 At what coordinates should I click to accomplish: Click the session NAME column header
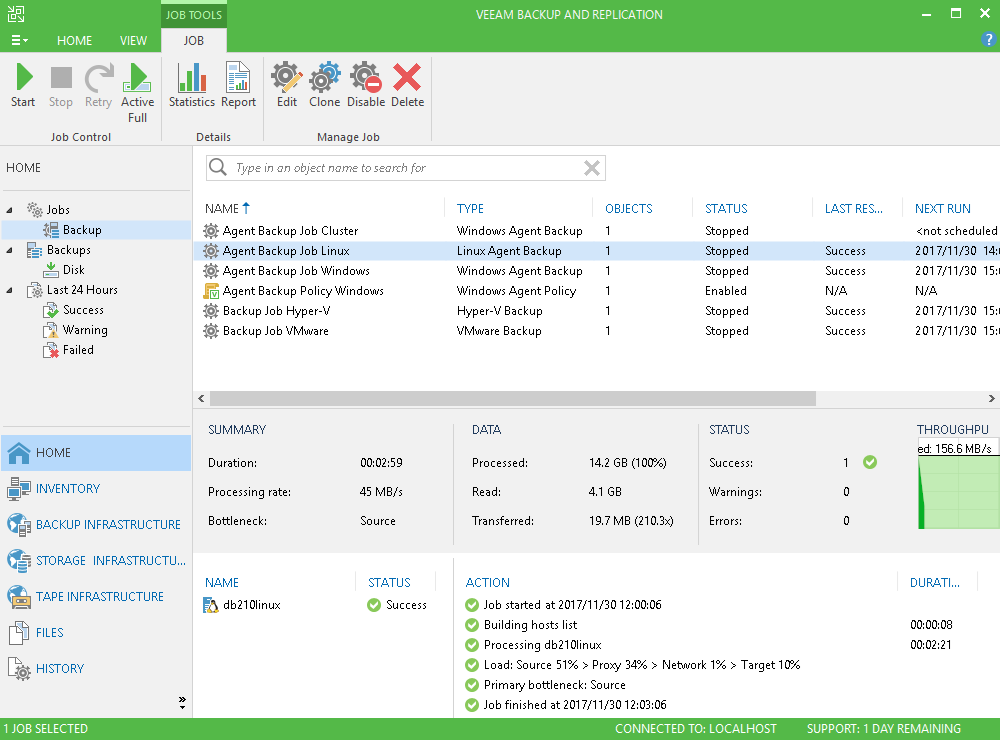[222, 582]
